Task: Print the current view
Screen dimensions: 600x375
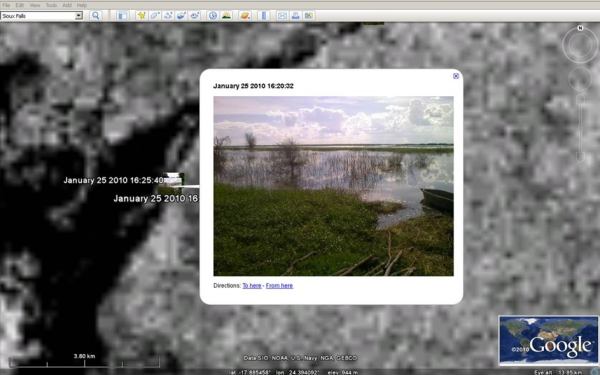Action: point(295,16)
